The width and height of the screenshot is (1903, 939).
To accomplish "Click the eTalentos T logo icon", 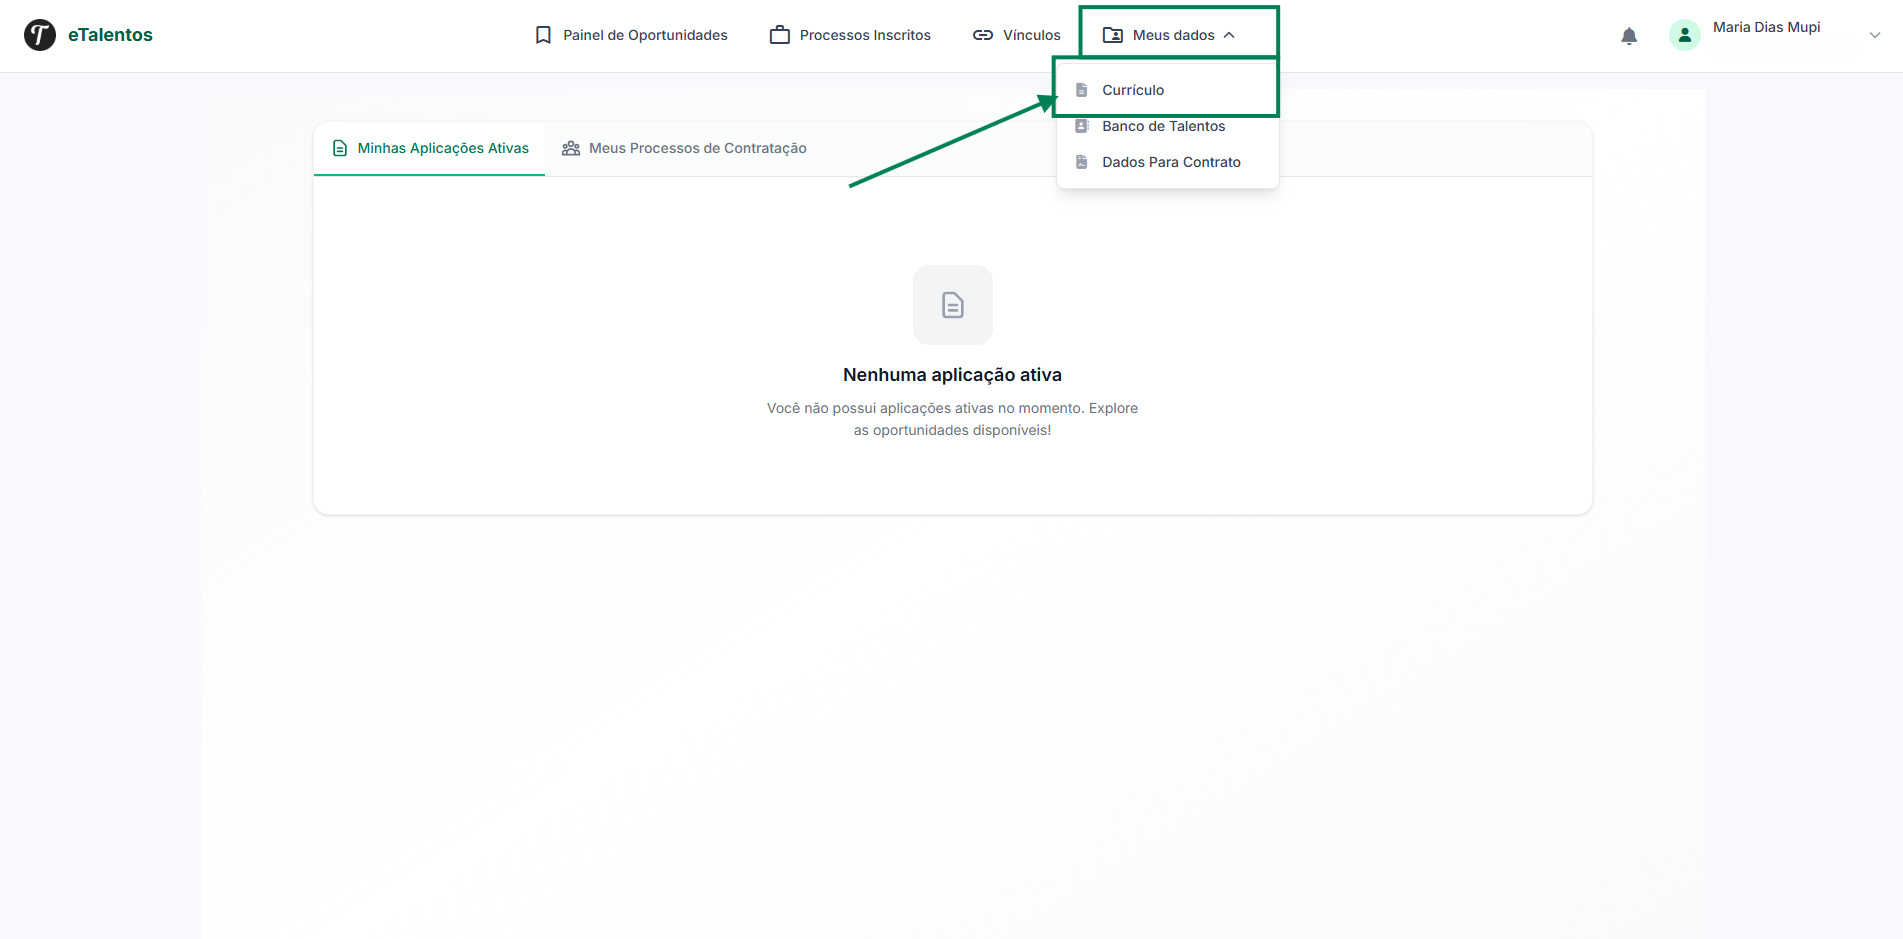I will pos(40,35).
